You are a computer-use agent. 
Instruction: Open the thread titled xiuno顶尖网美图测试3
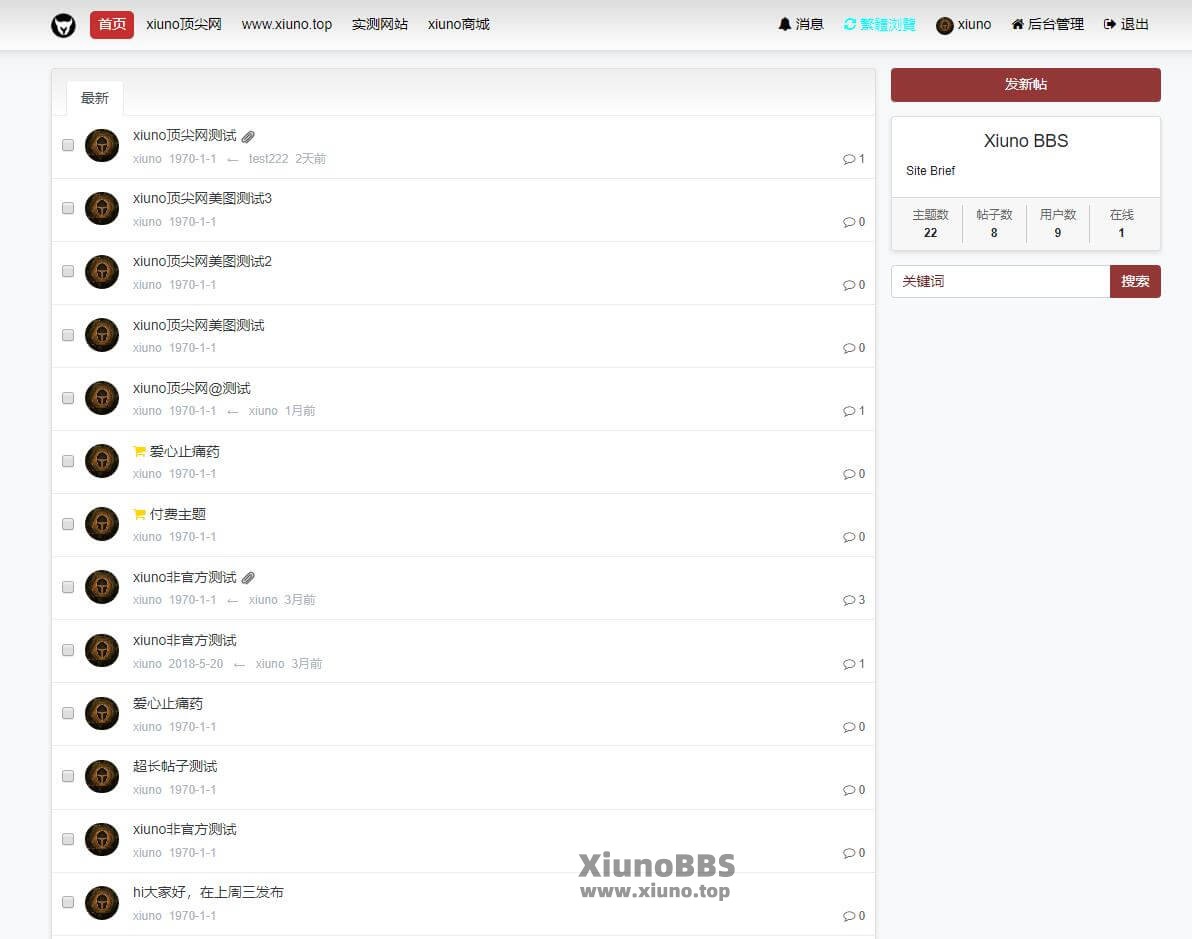click(x=202, y=198)
